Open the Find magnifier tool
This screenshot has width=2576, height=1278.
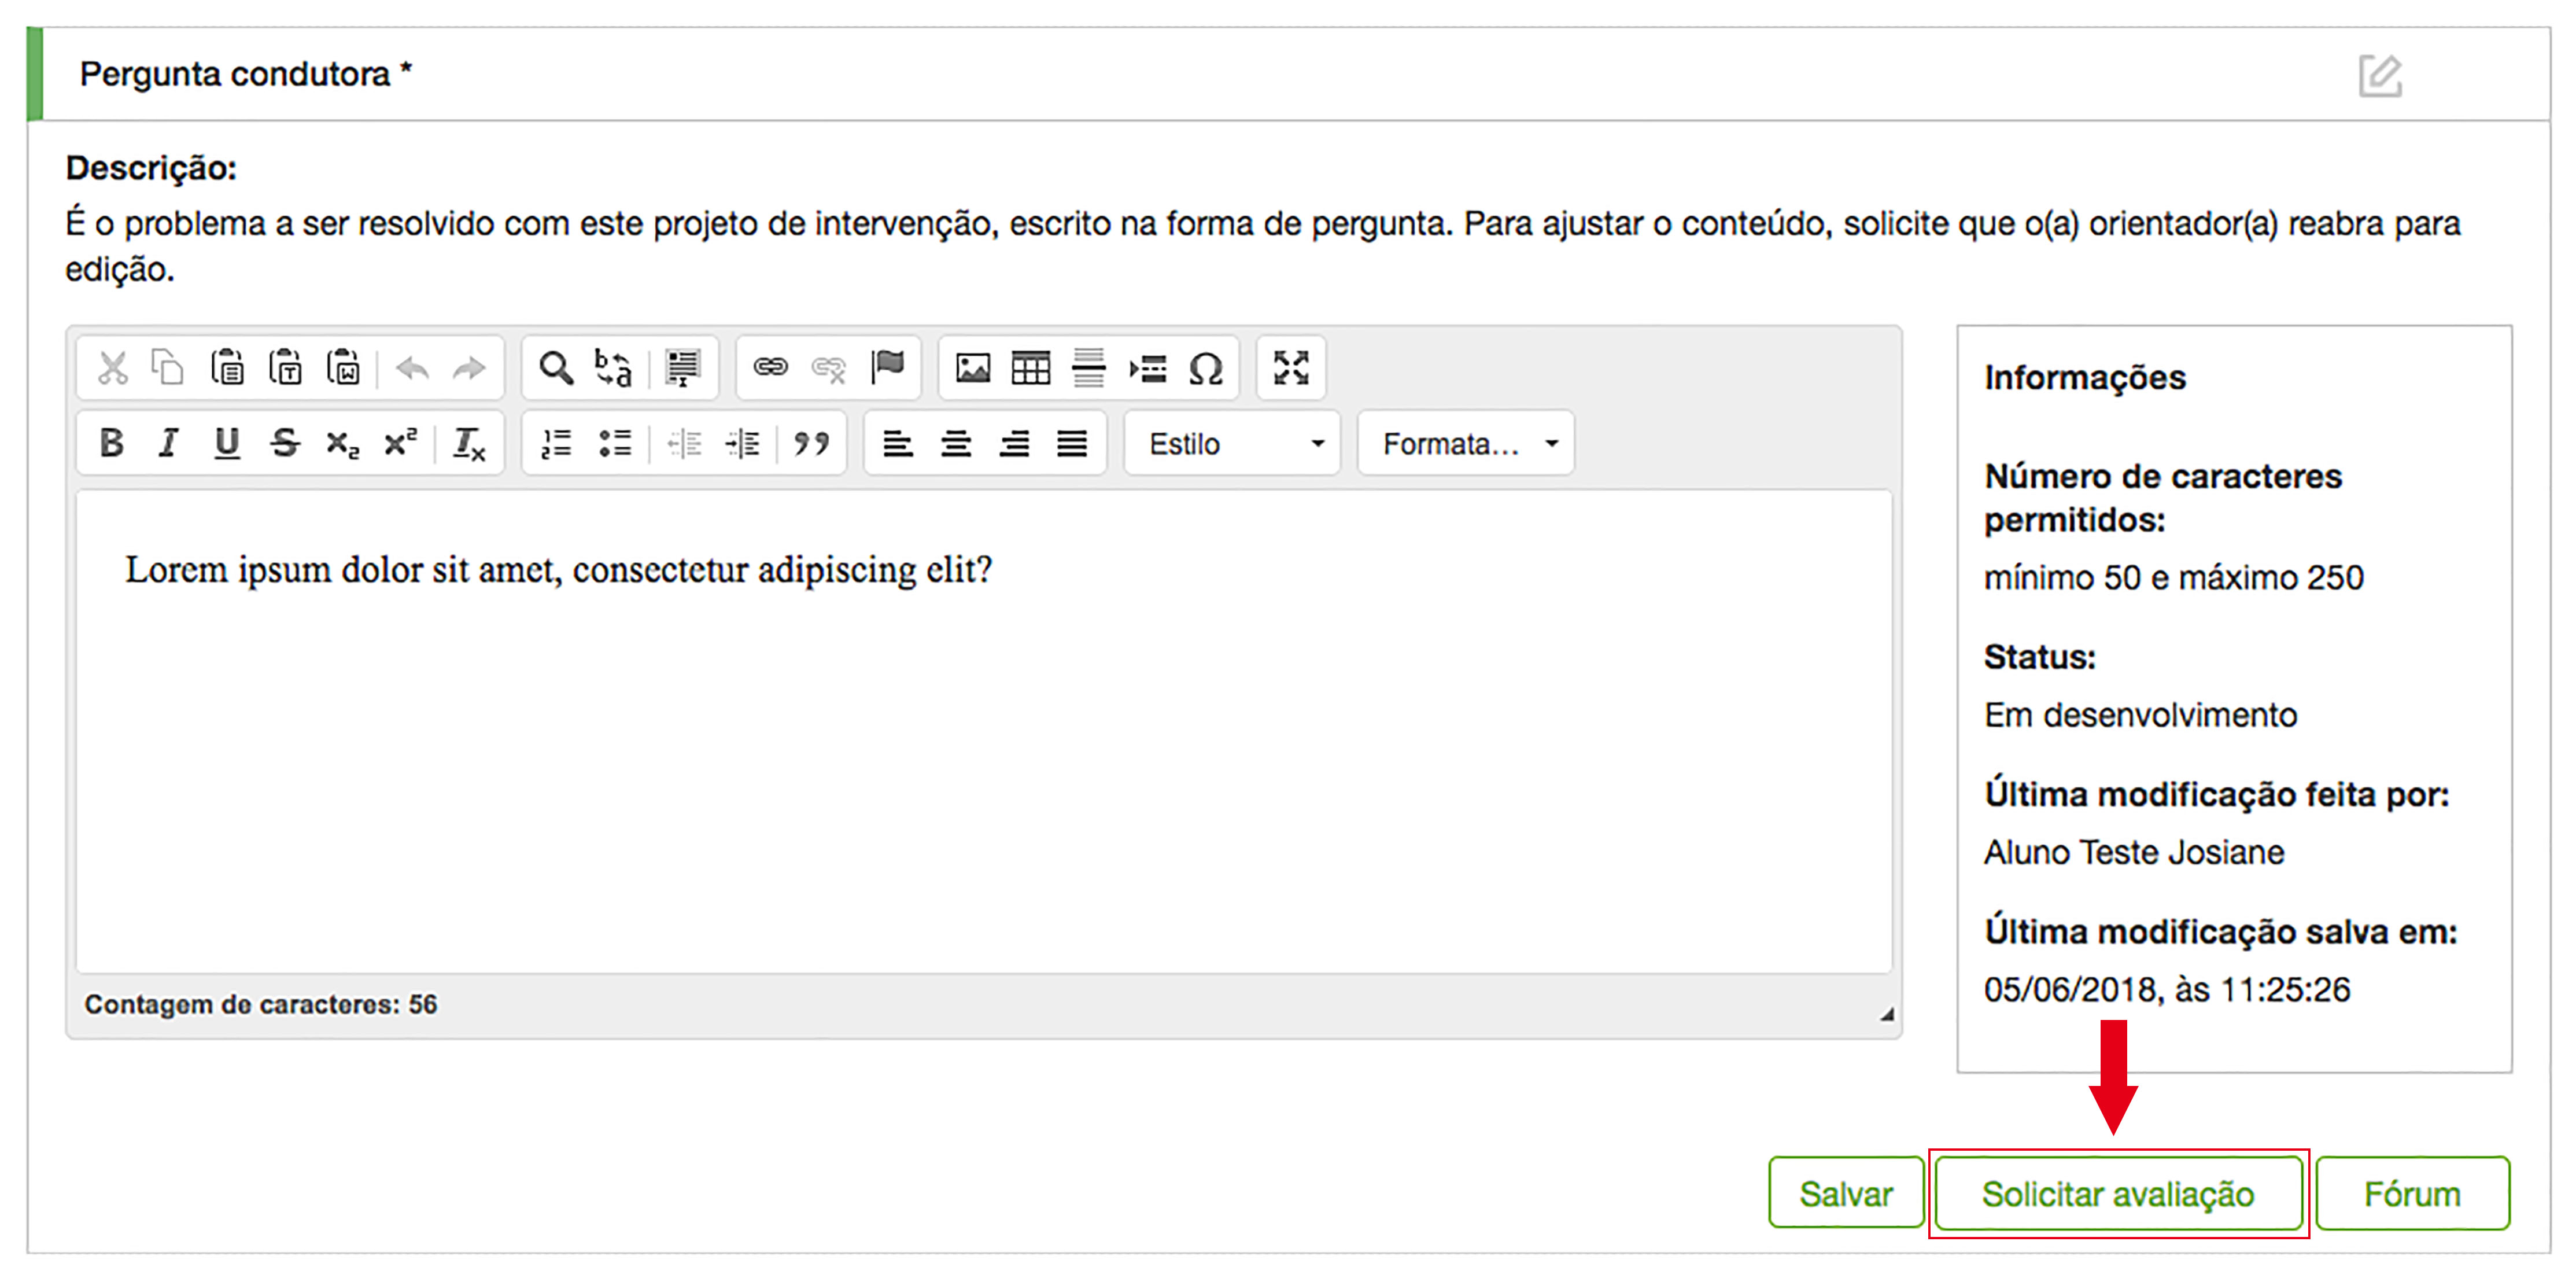[555, 368]
